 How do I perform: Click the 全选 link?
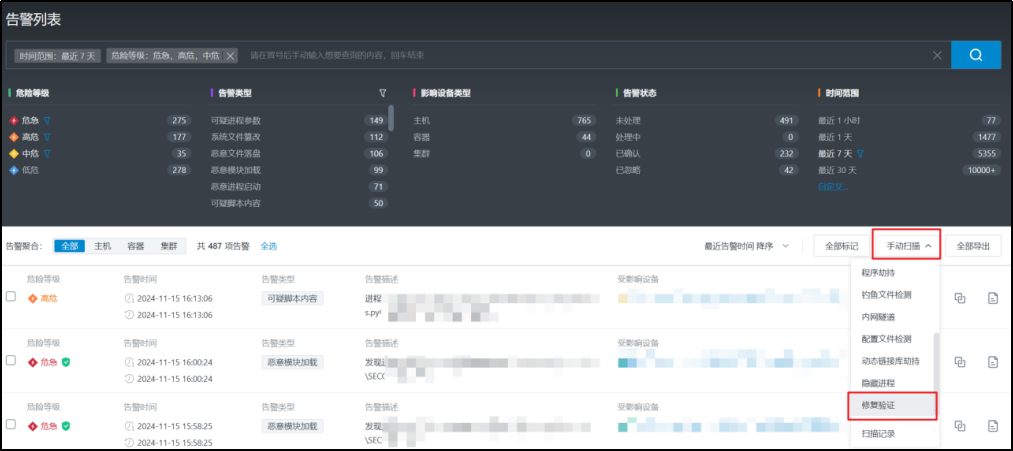pos(269,245)
